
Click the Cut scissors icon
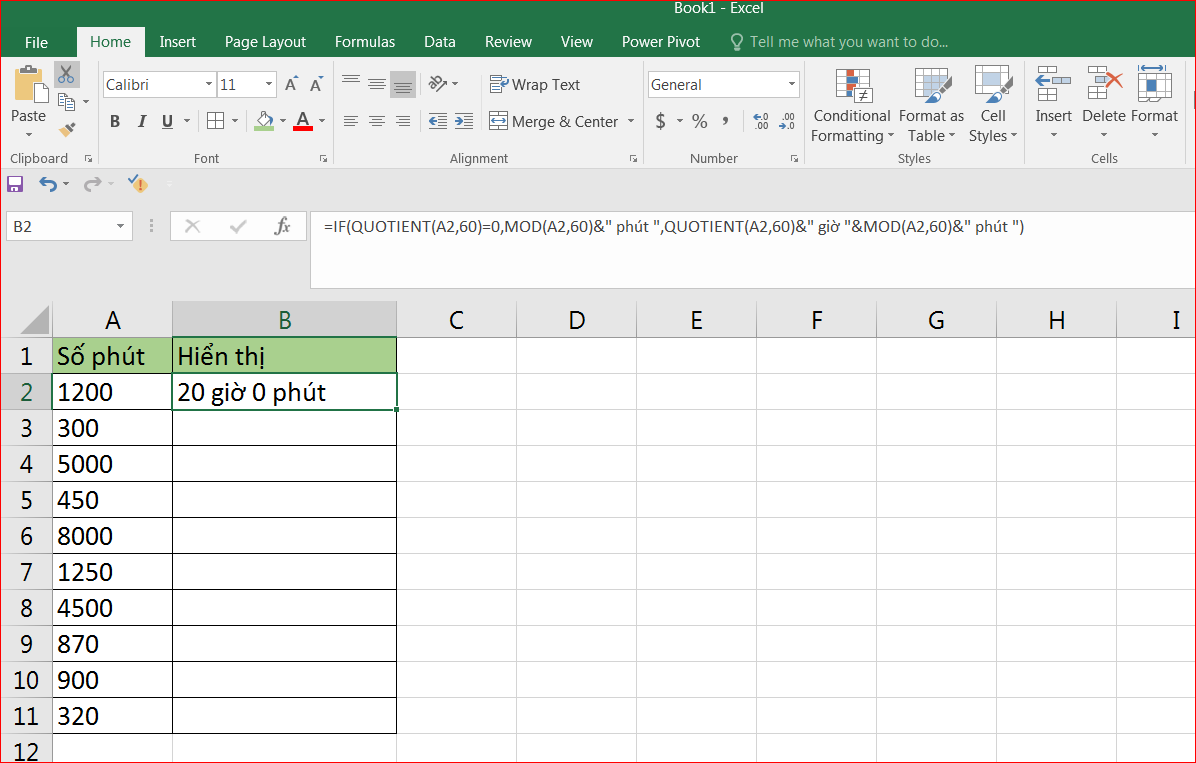click(x=66, y=75)
